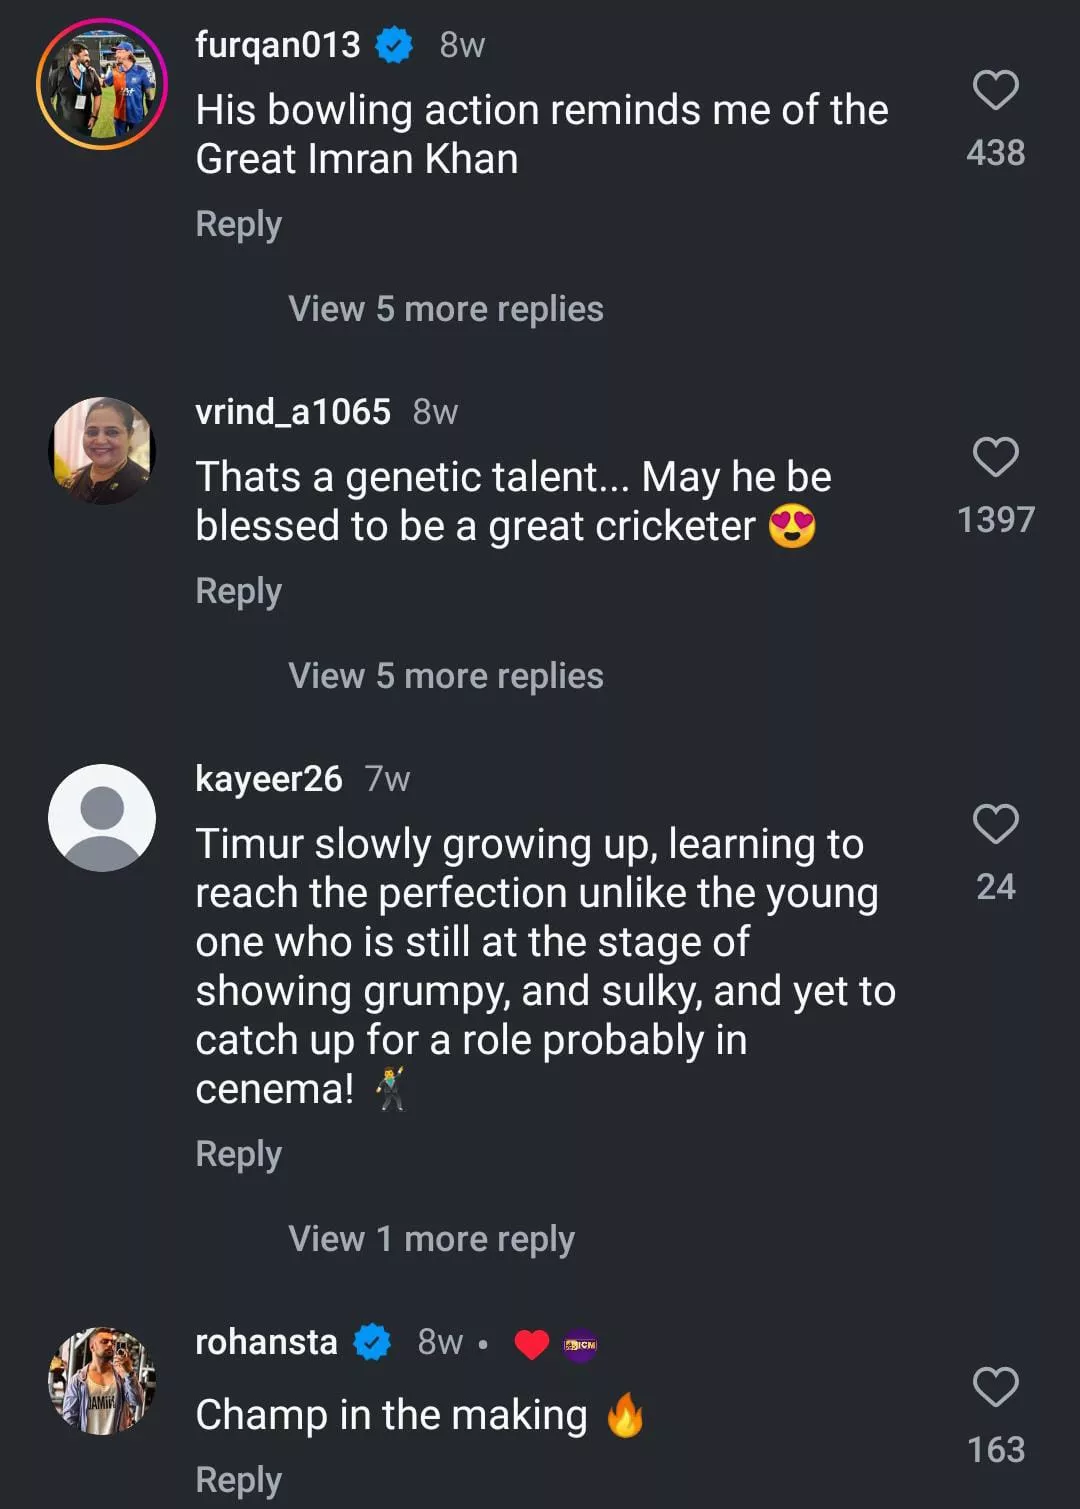Viewport: 1080px width, 1509px height.
Task: Open the kayeer26 username link
Action: click(x=268, y=778)
